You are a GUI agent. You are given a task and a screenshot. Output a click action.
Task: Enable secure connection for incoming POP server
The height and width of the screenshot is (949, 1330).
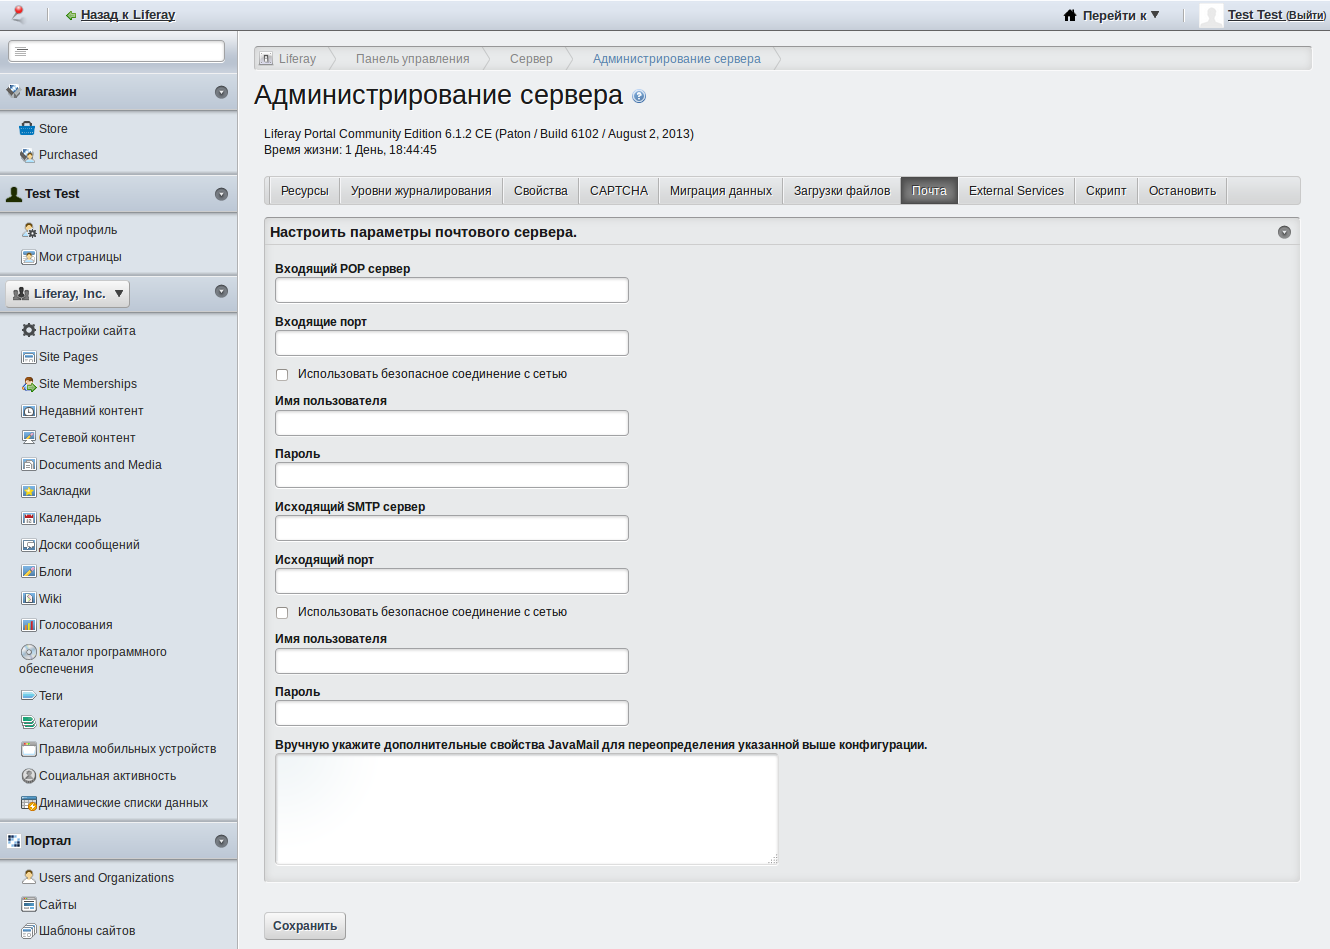[282, 375]
